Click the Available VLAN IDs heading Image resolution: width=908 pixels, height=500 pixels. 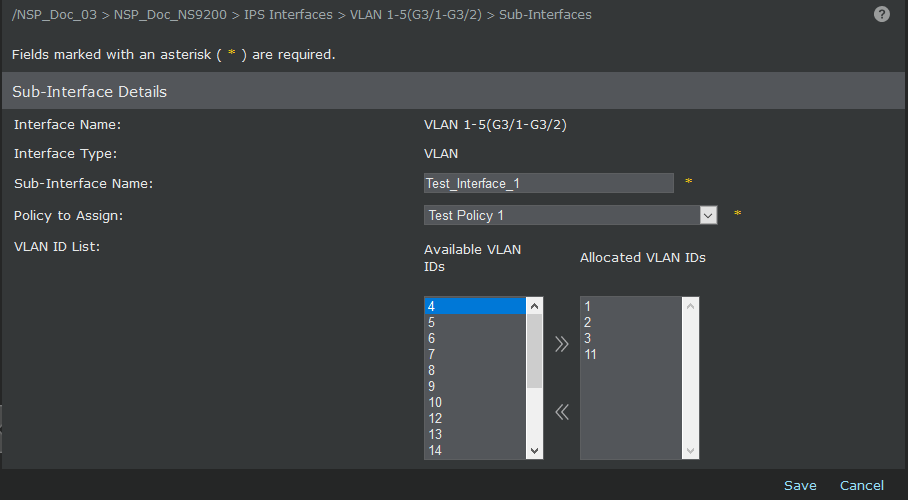(473, 258)
